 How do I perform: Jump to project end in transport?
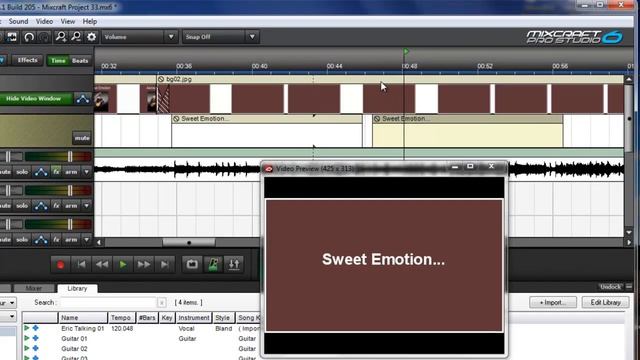pos(164,265)
